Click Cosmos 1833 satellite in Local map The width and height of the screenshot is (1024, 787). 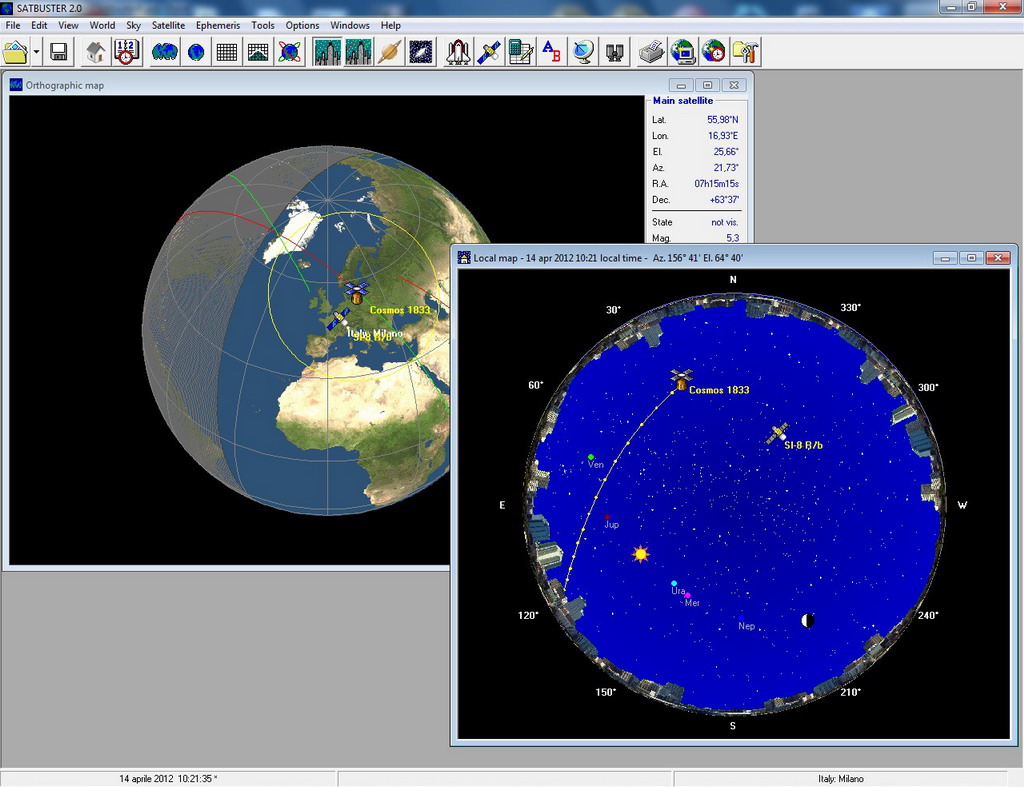point(680,380)
